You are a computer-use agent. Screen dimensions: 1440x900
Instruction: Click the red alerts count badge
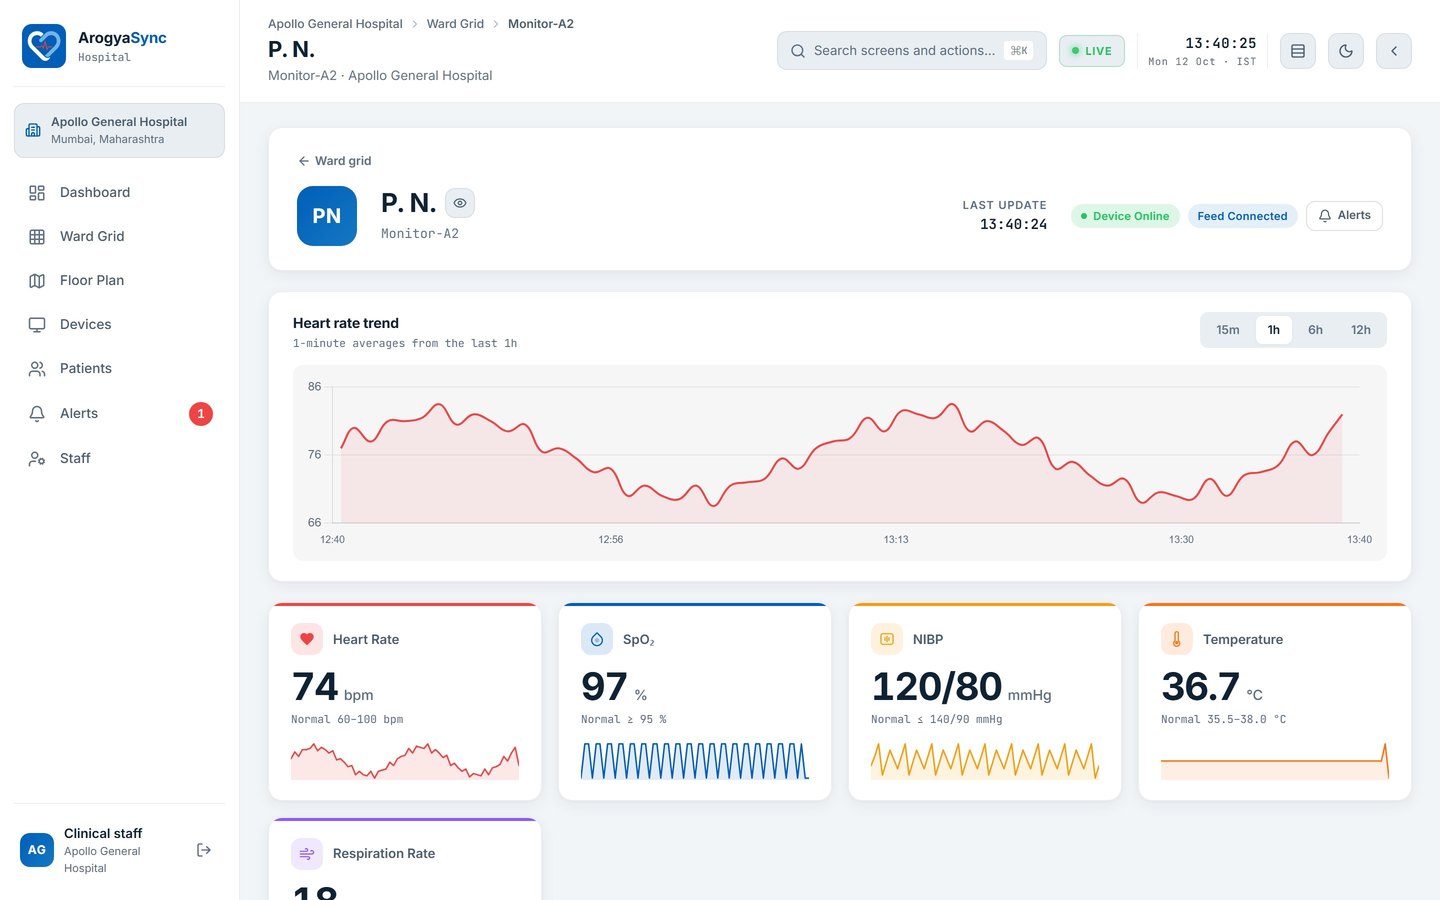[x=201, y=414]
